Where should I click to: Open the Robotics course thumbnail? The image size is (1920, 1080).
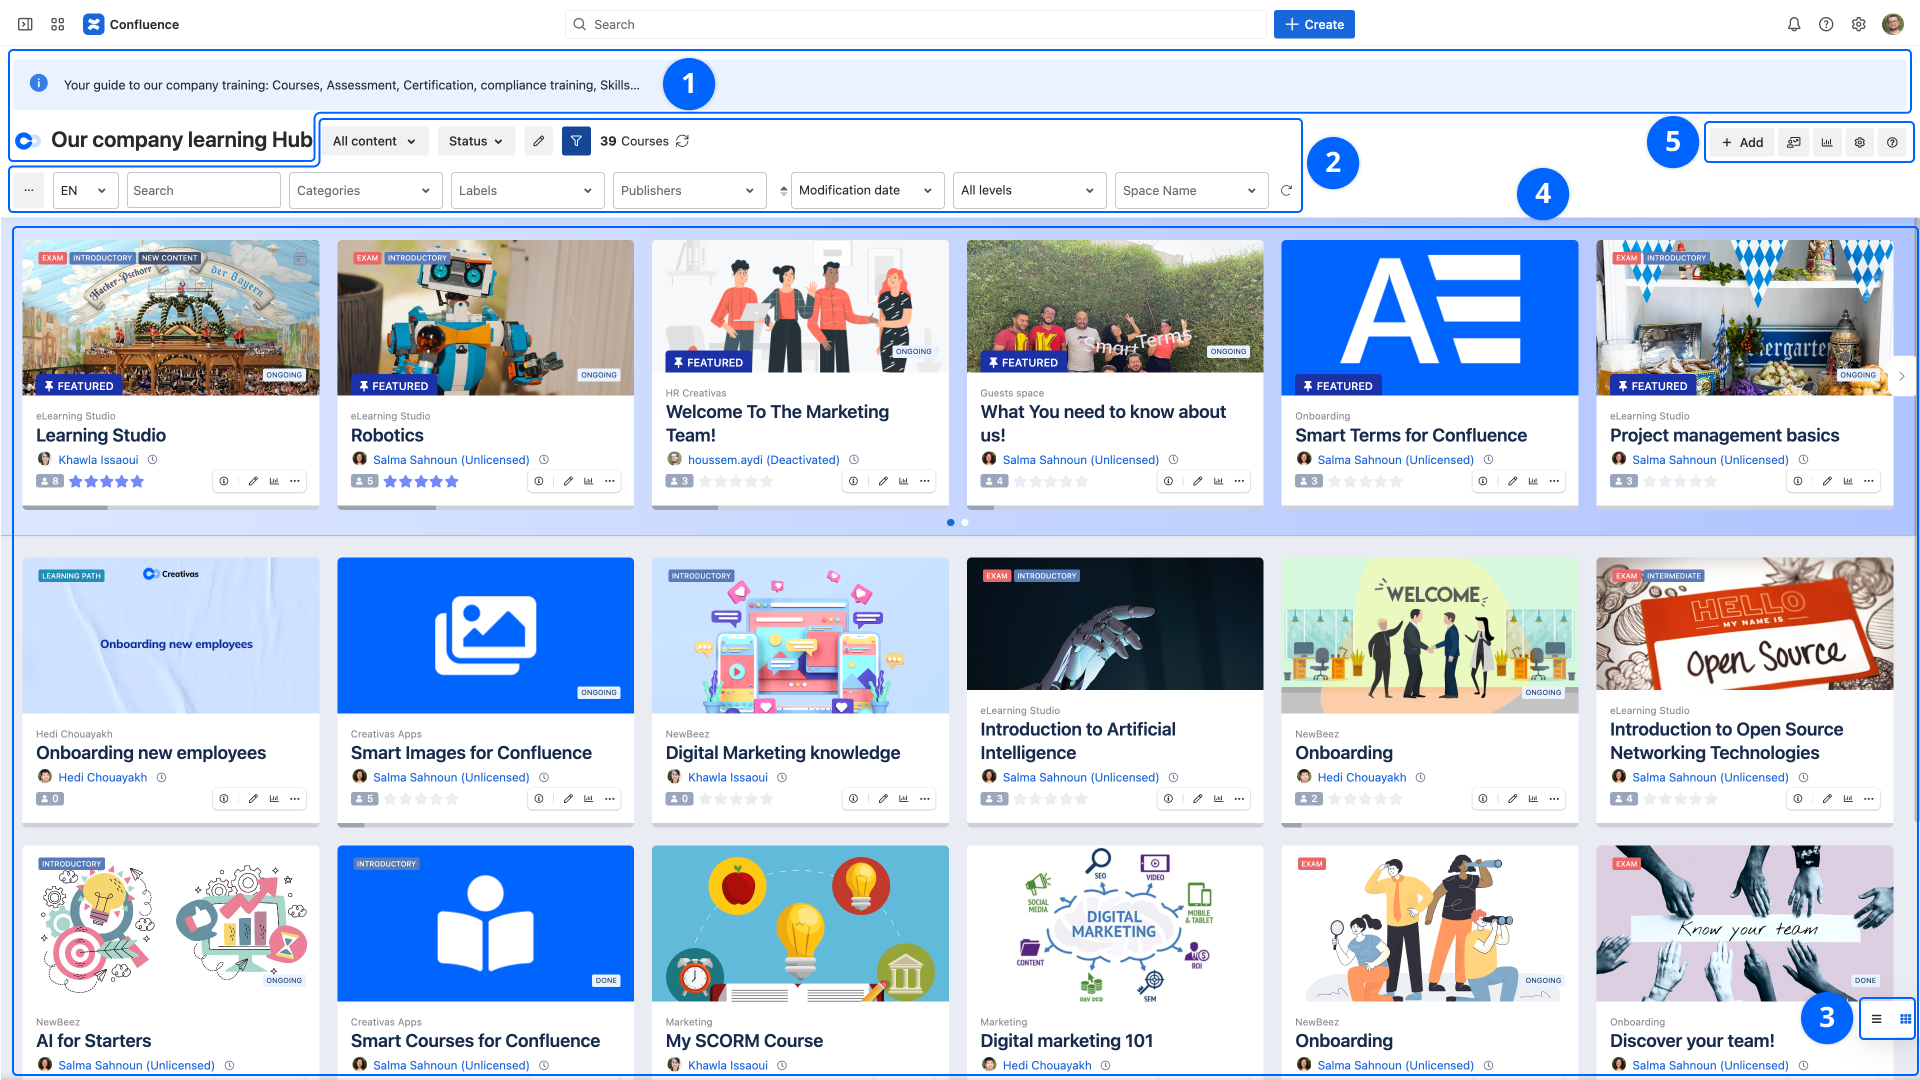pyautogui.click(x=485, y=317)
